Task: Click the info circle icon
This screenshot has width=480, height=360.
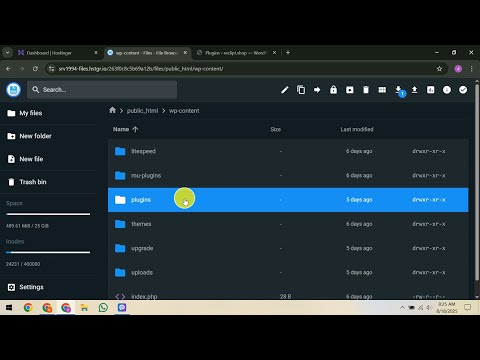Action: [x=447, y=90]
